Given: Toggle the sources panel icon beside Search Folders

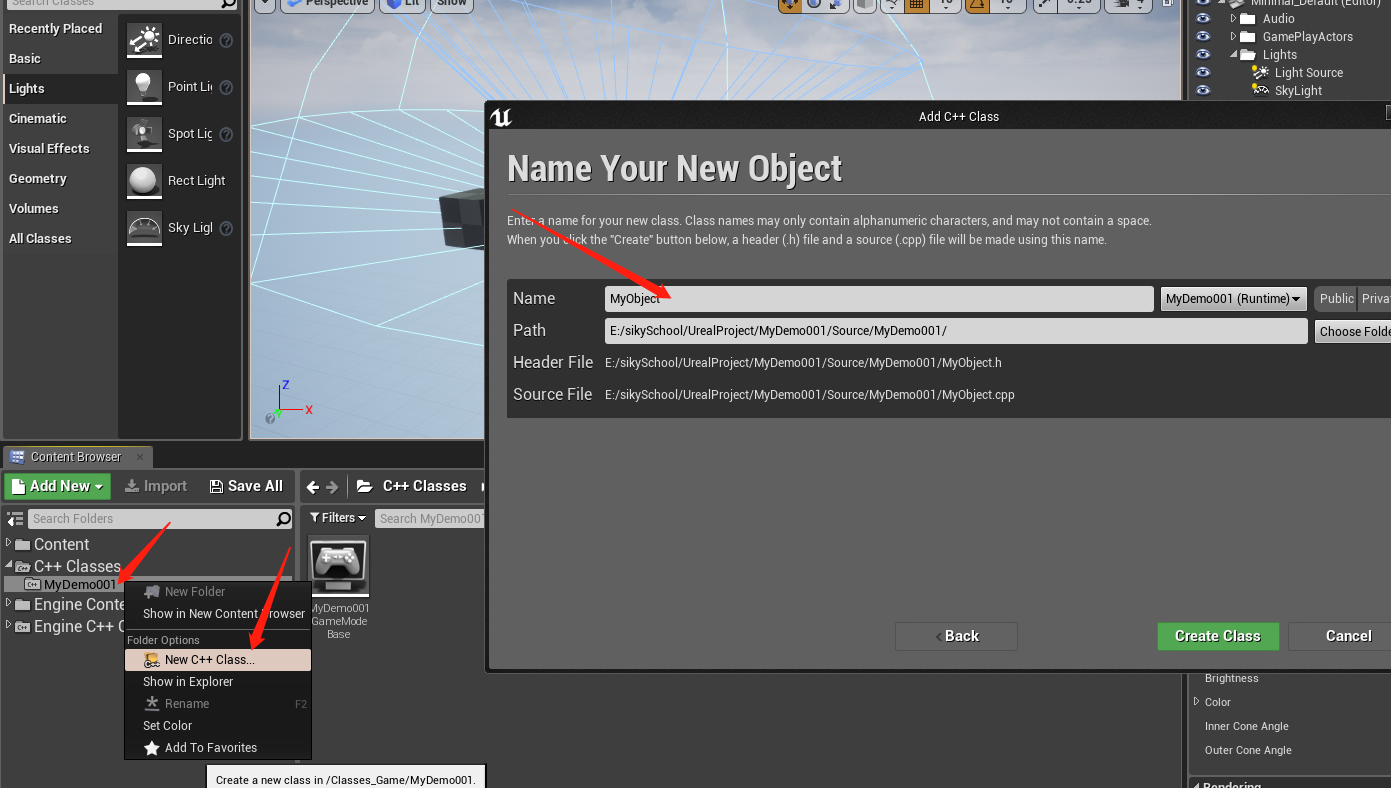Looking at the screenshot, I should [x=15, y=519].
